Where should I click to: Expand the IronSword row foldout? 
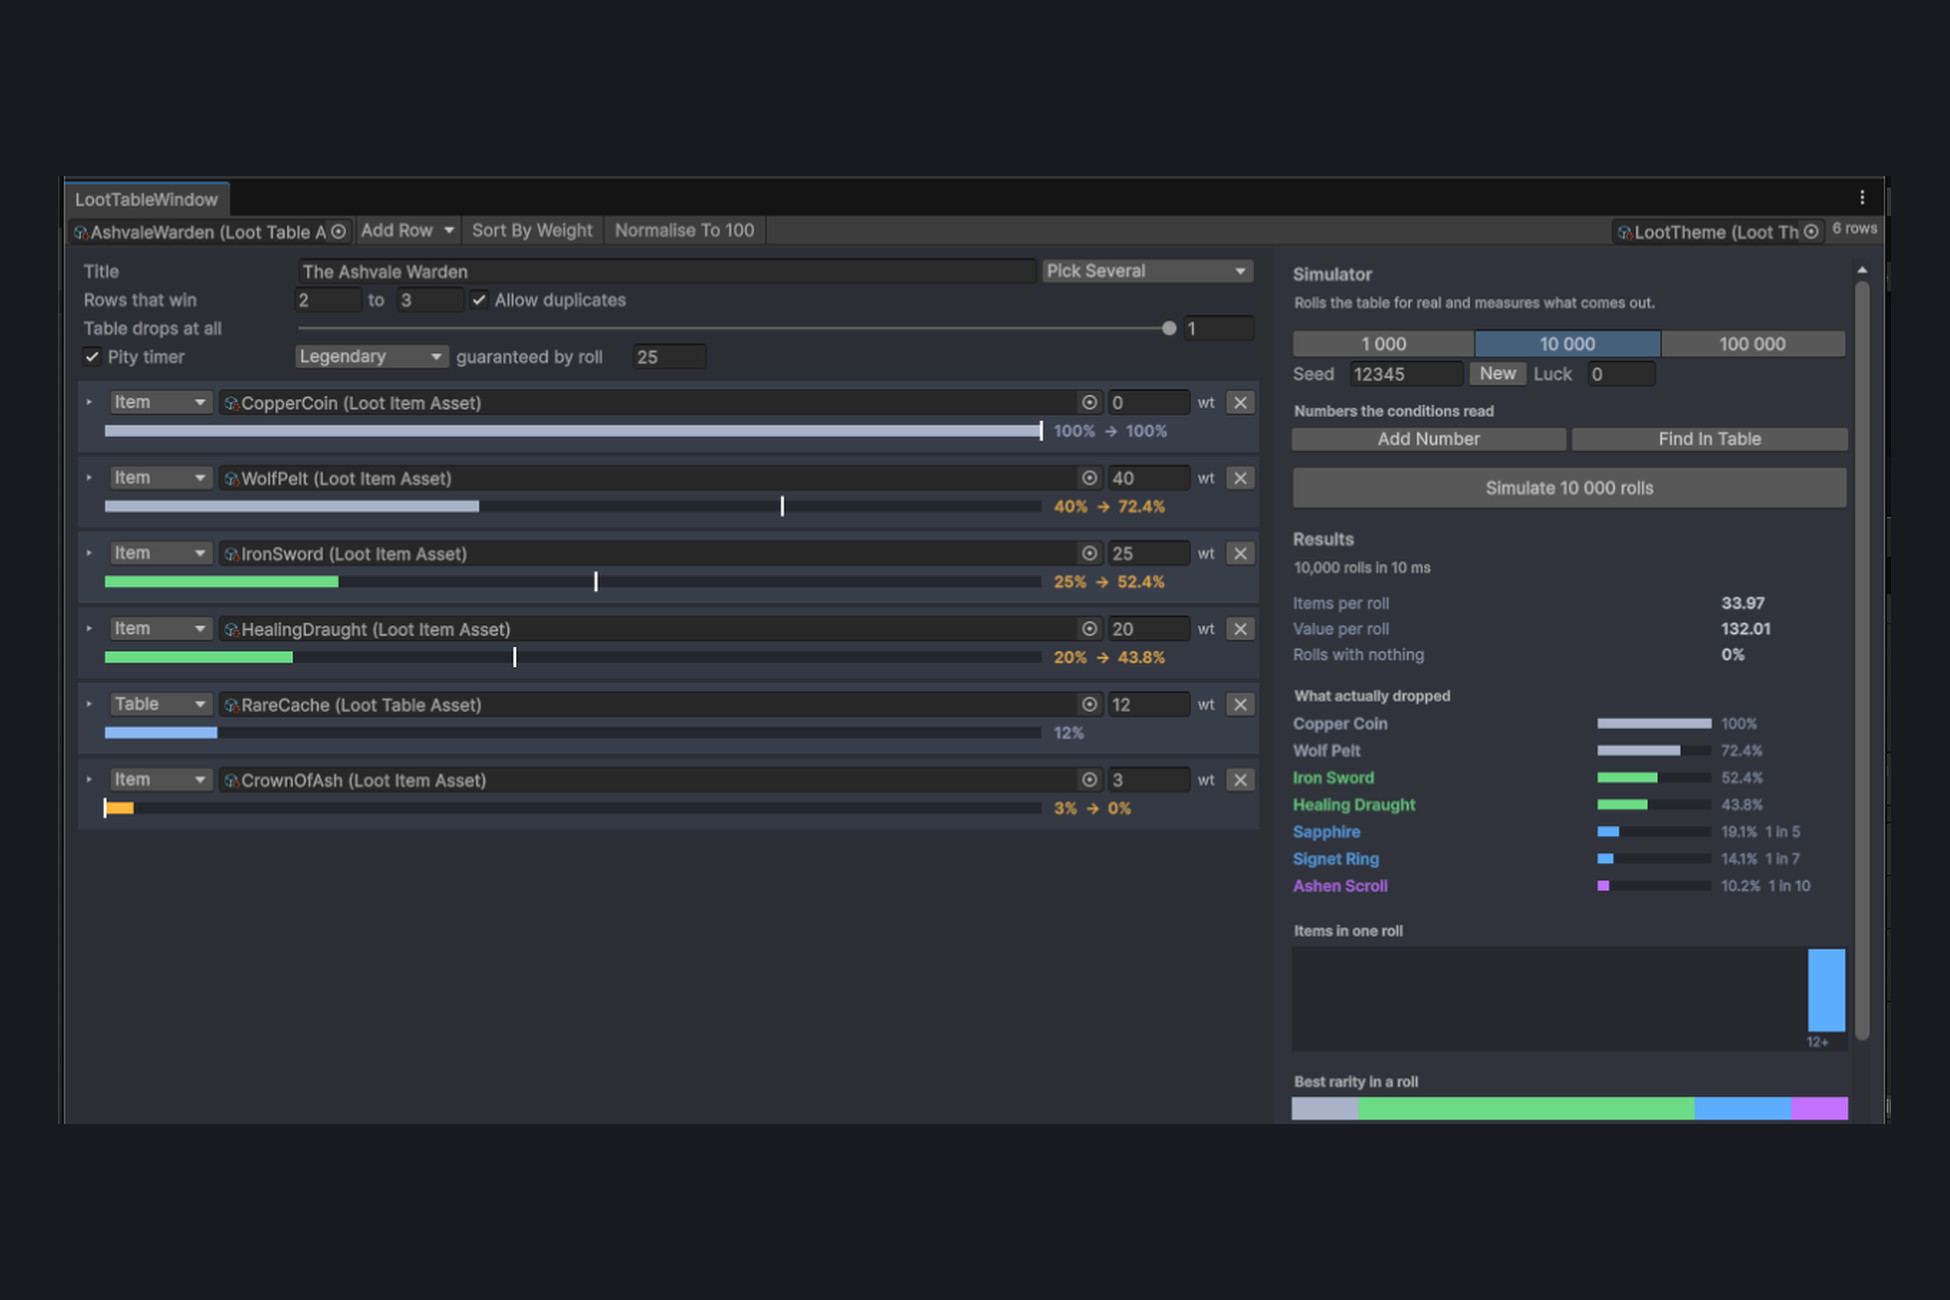coord(89,553)
